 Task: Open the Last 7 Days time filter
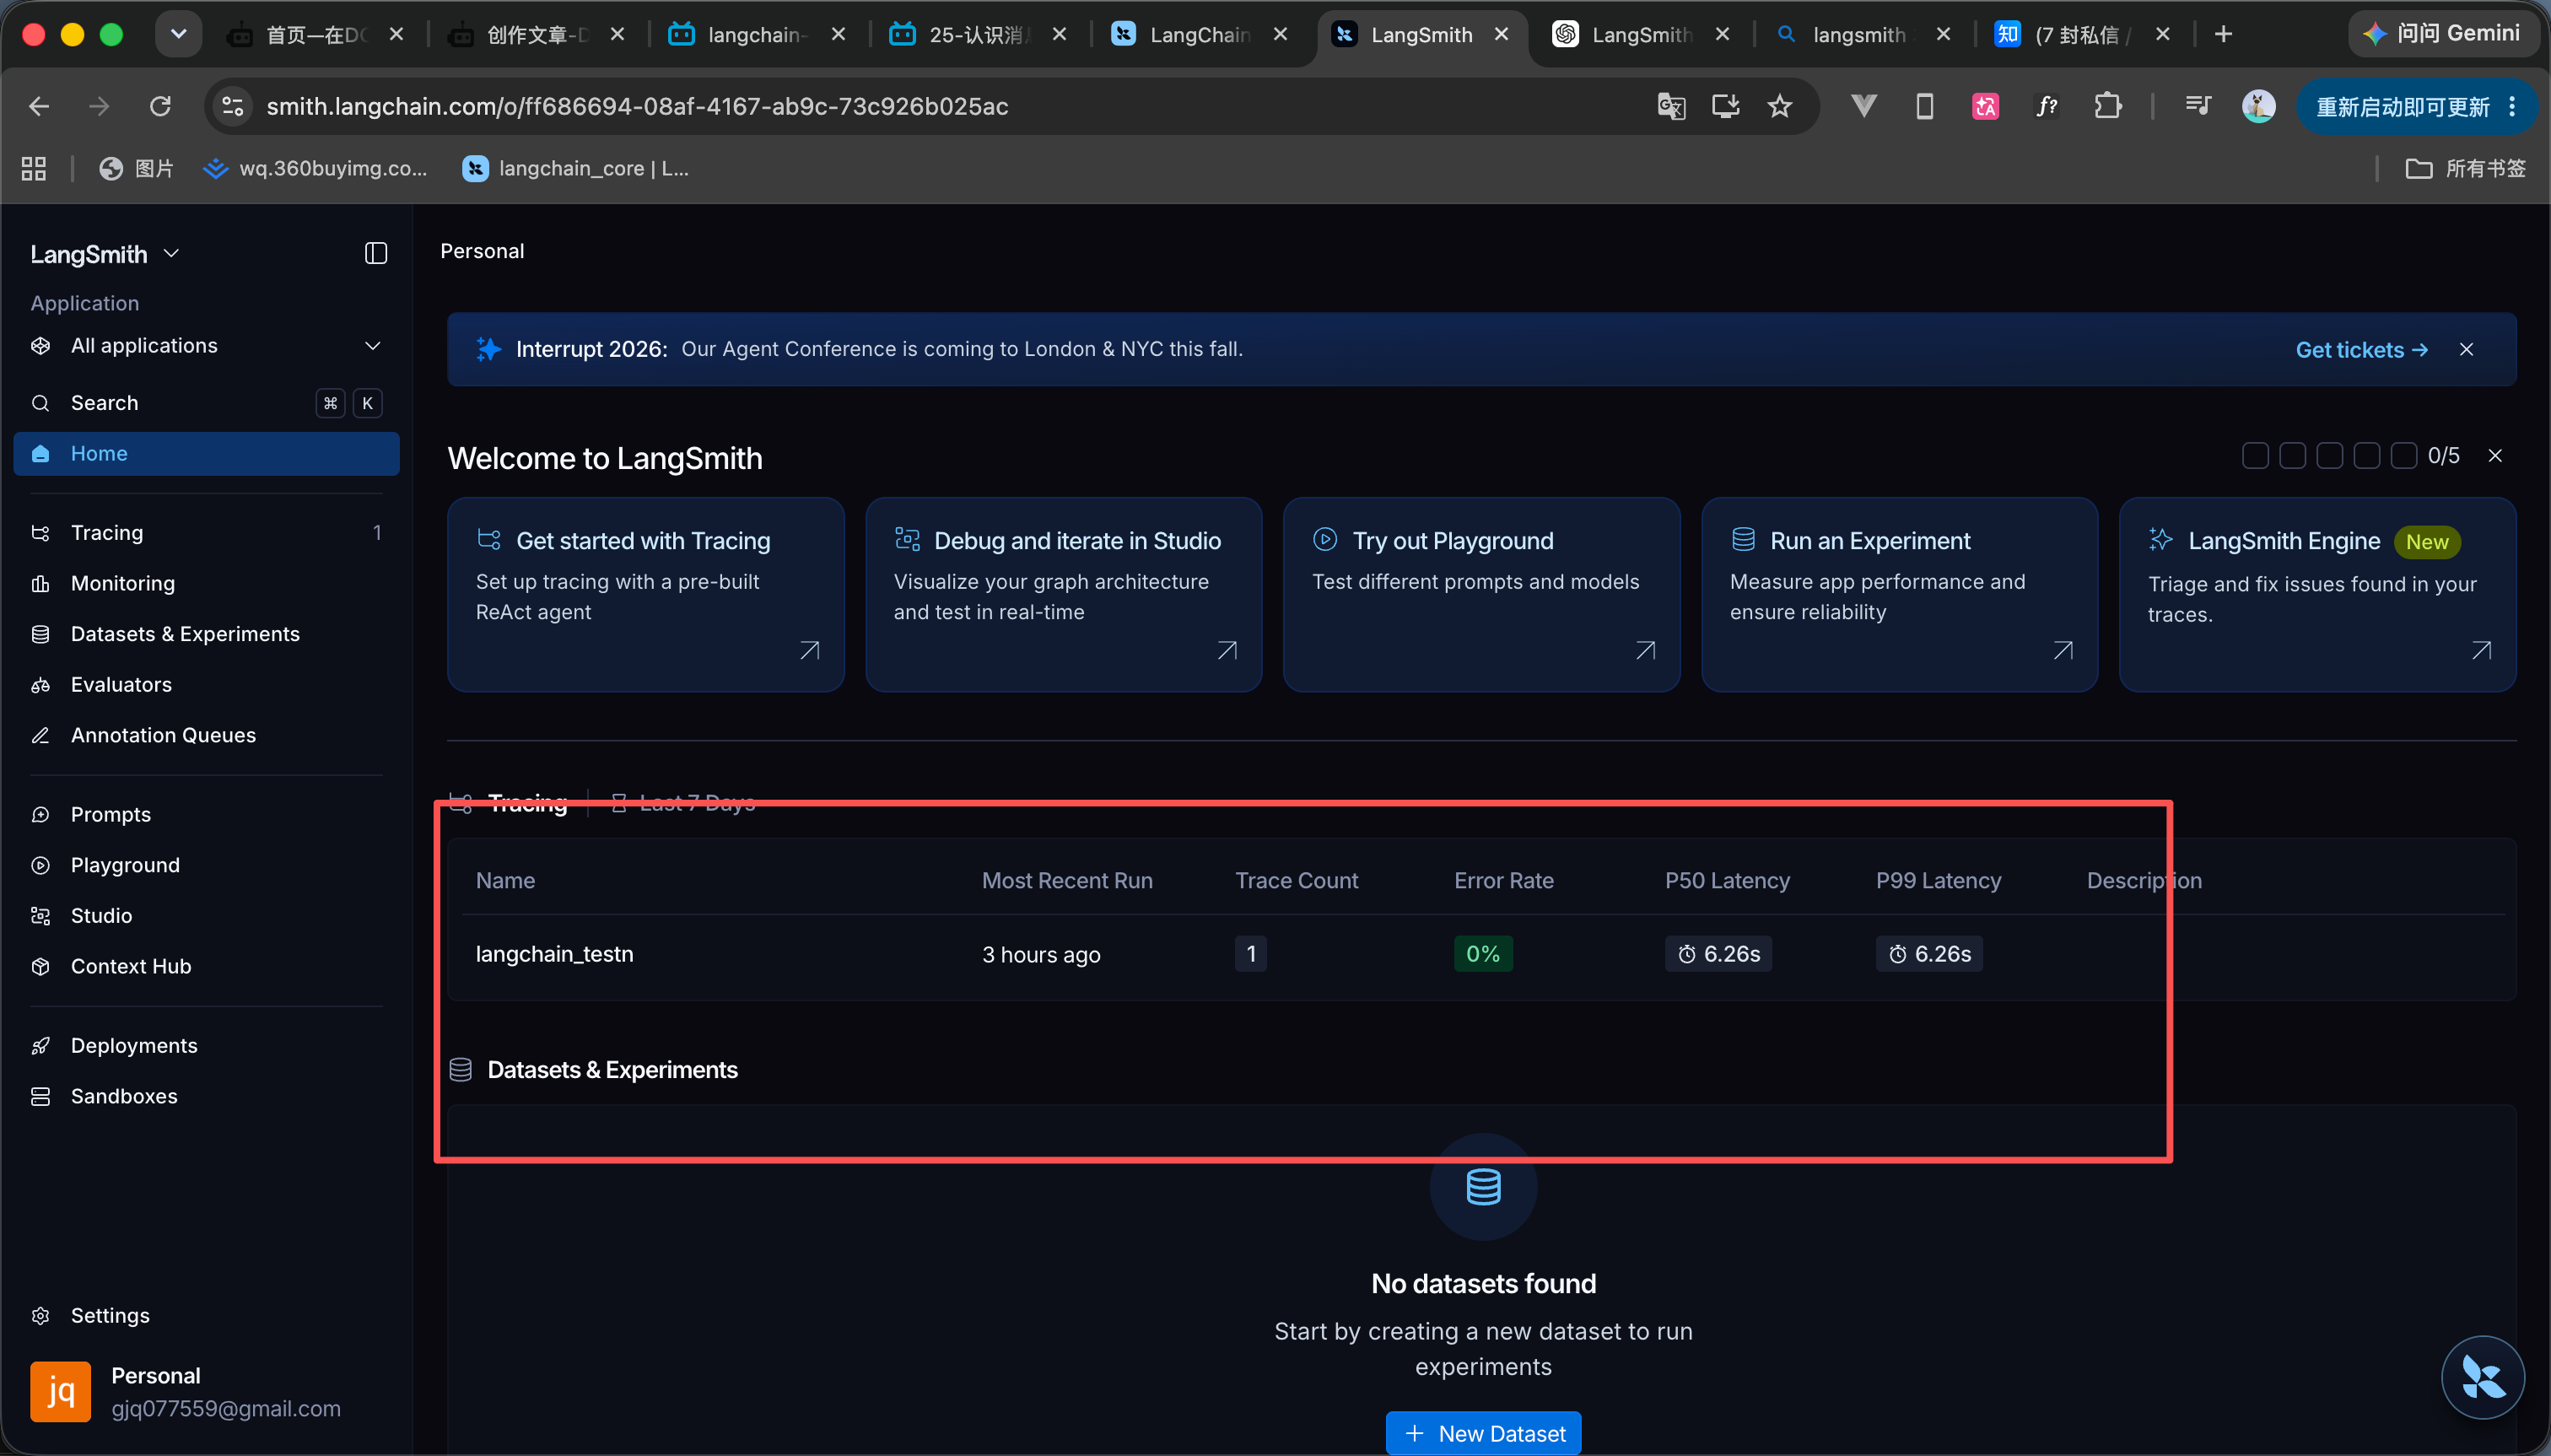pos(684,803)
